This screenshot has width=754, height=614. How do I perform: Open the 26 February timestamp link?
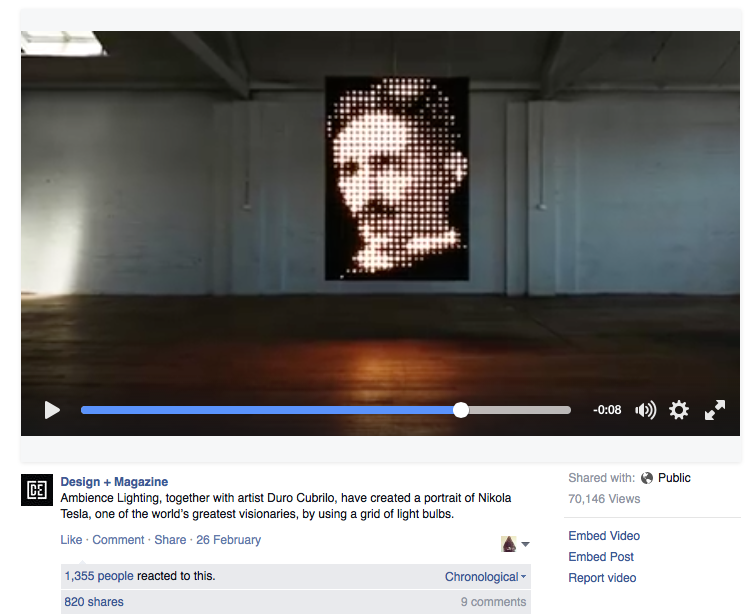(228, 540)
